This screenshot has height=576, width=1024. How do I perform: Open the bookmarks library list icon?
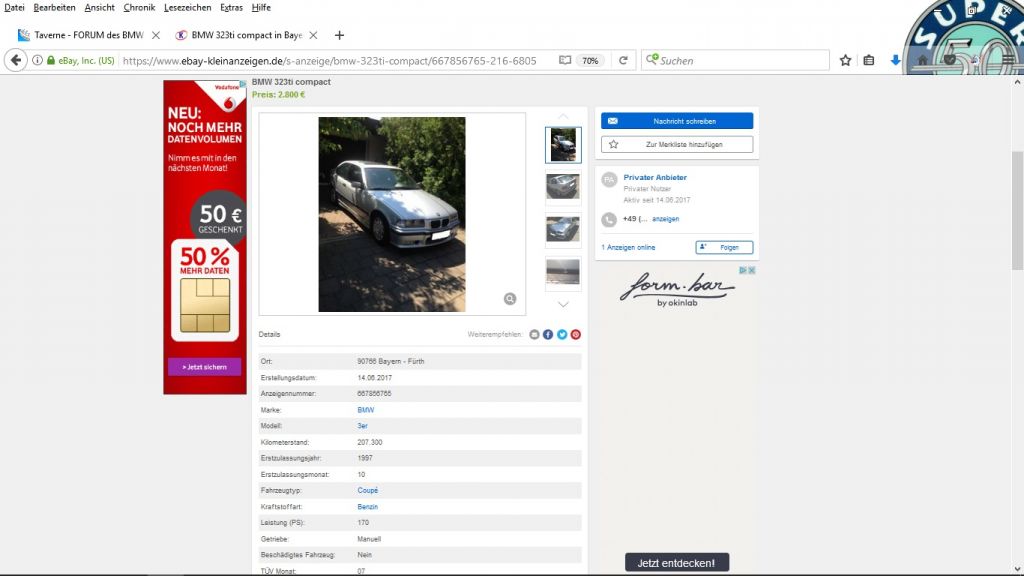[x=869, y=60]
